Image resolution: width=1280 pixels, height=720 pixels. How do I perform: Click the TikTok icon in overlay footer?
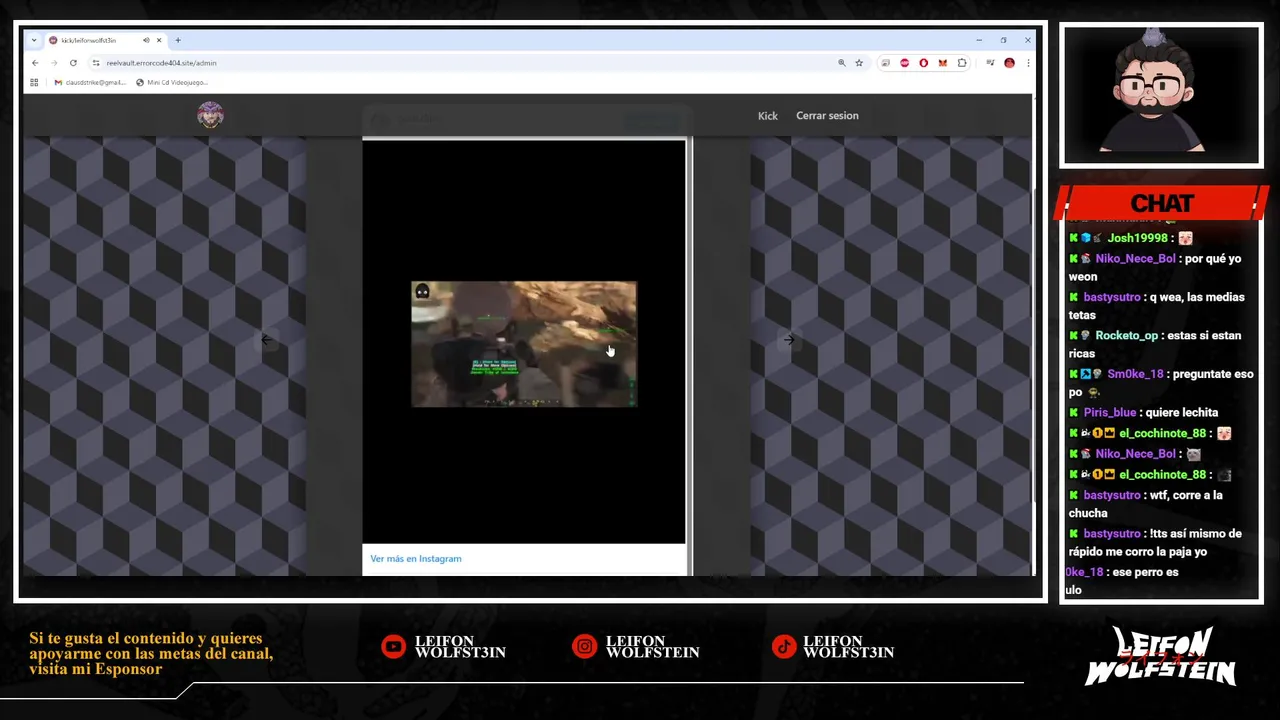pyautogui.click(x=784, y=647)
